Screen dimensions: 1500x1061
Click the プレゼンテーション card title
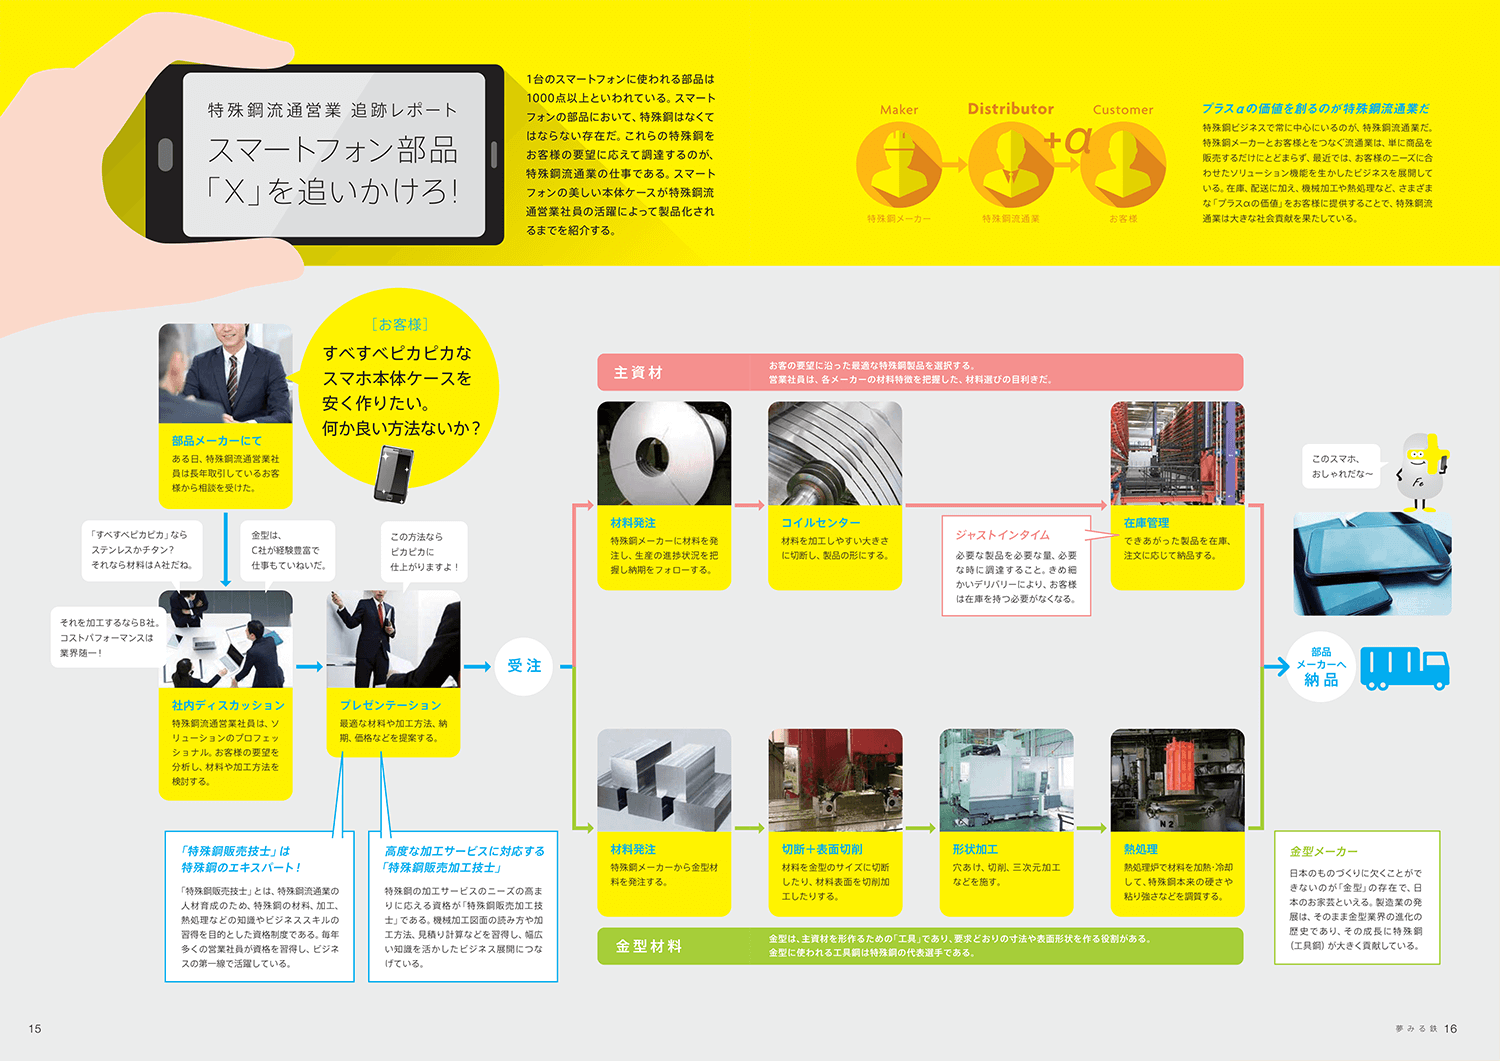pyautogui.click(x=390, y=705)
